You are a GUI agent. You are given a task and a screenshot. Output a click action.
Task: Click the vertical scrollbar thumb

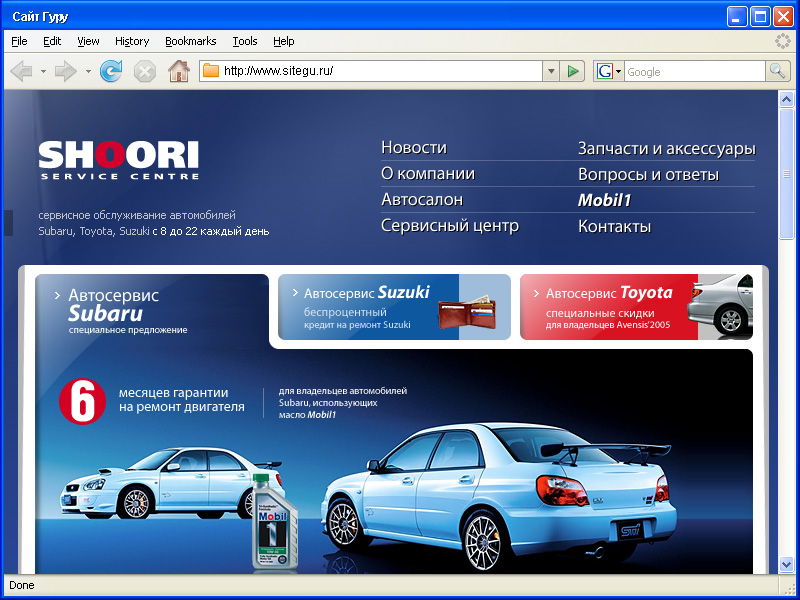[x=786, y=173]
